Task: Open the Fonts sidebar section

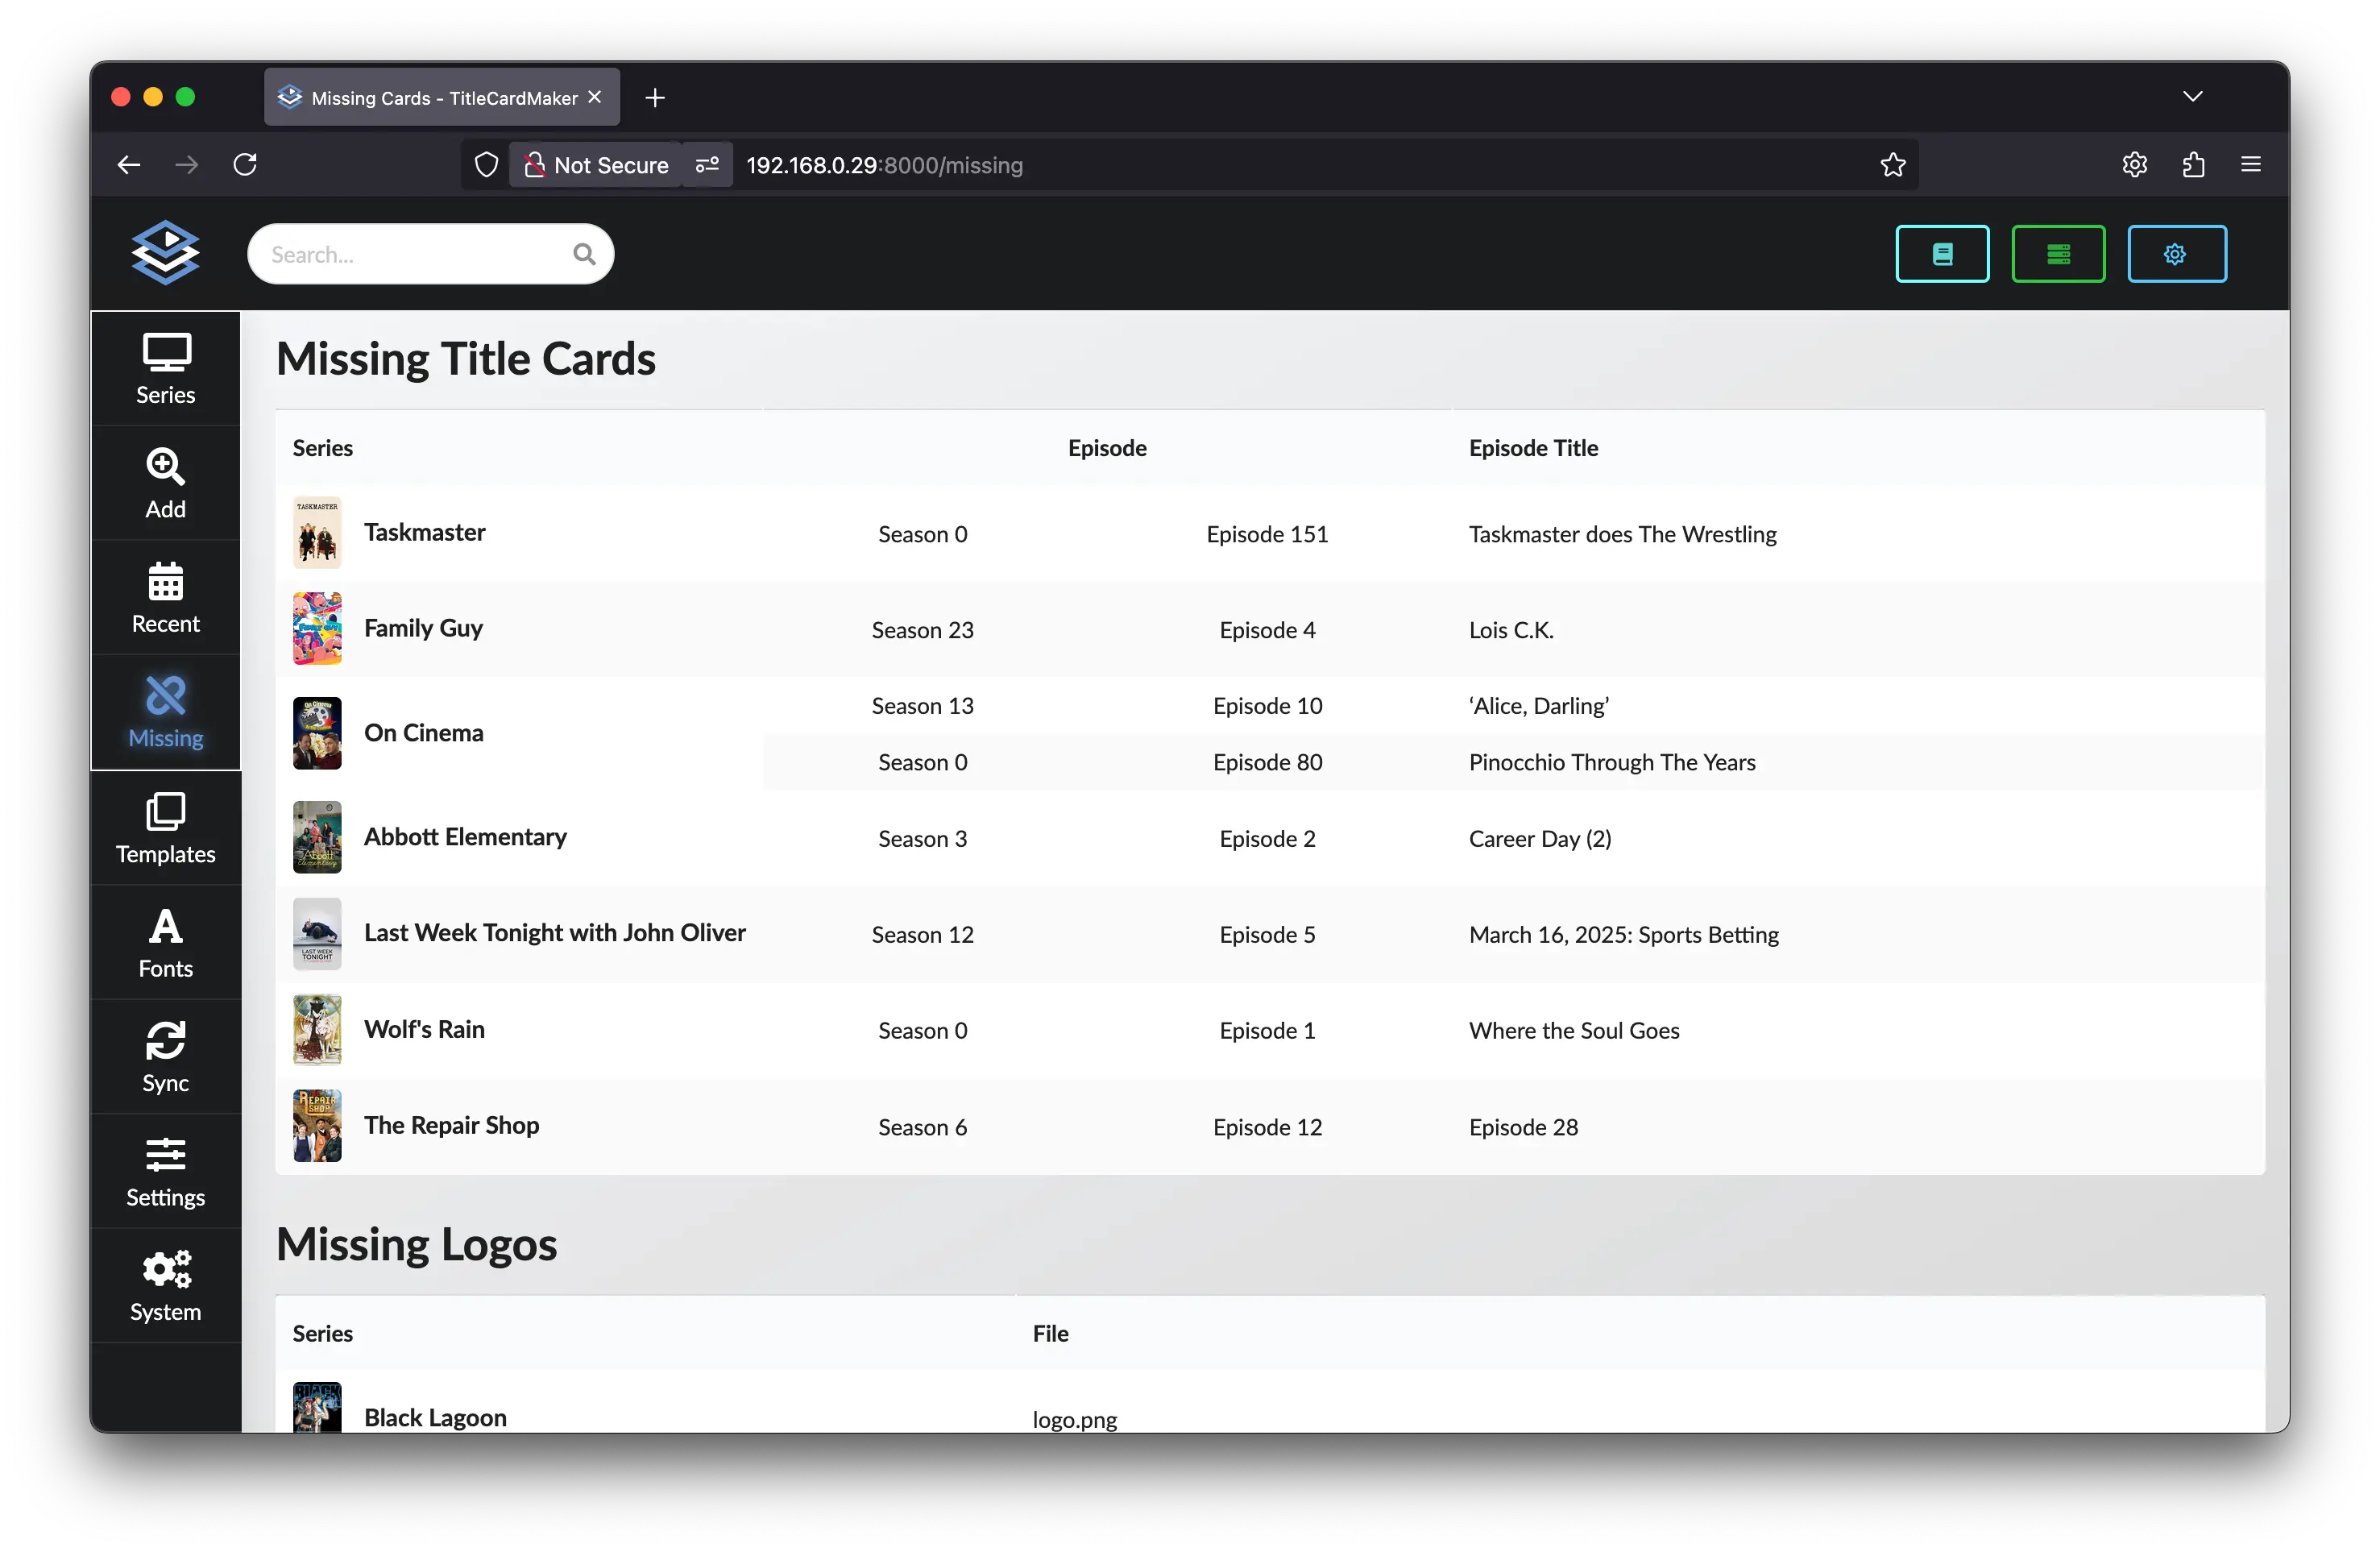Action: coord(165,942)
